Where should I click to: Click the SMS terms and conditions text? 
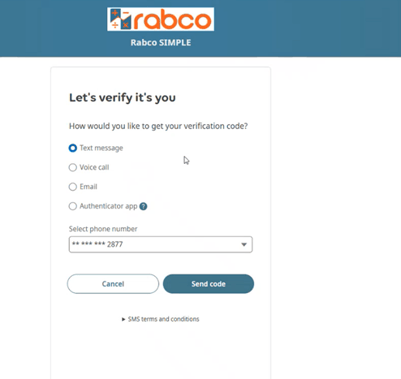164,319
